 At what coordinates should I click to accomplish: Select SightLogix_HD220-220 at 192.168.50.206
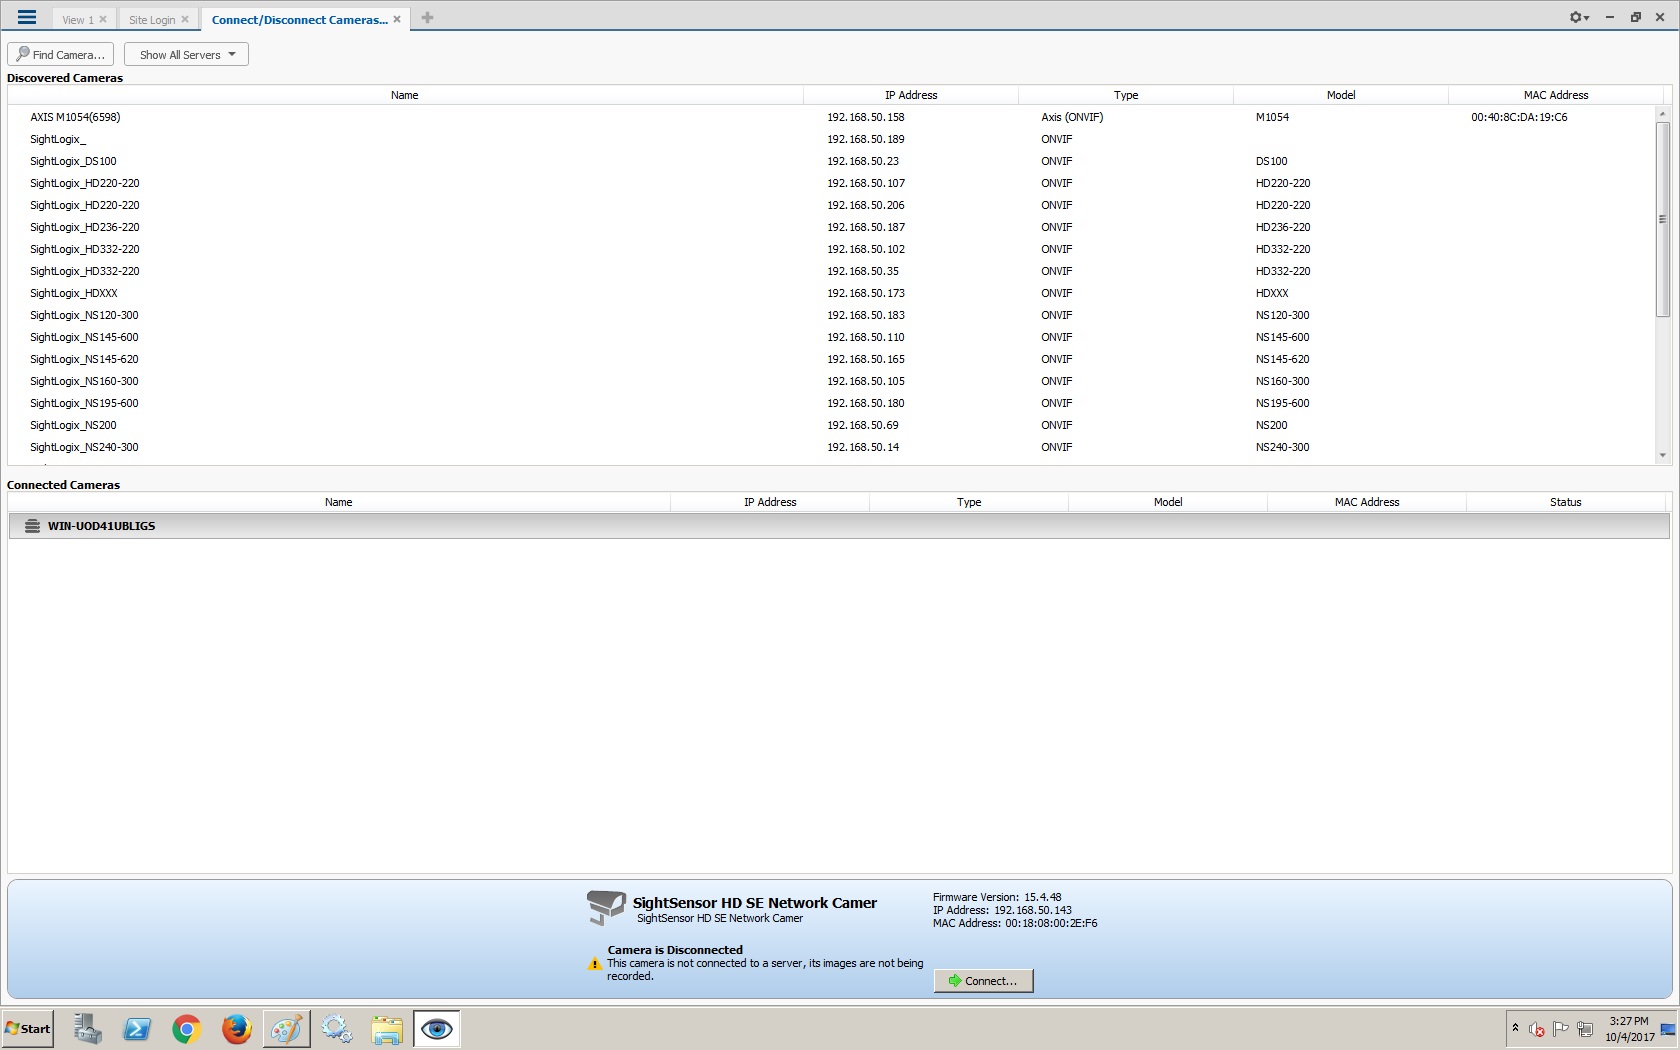click(x=831, y=205)
